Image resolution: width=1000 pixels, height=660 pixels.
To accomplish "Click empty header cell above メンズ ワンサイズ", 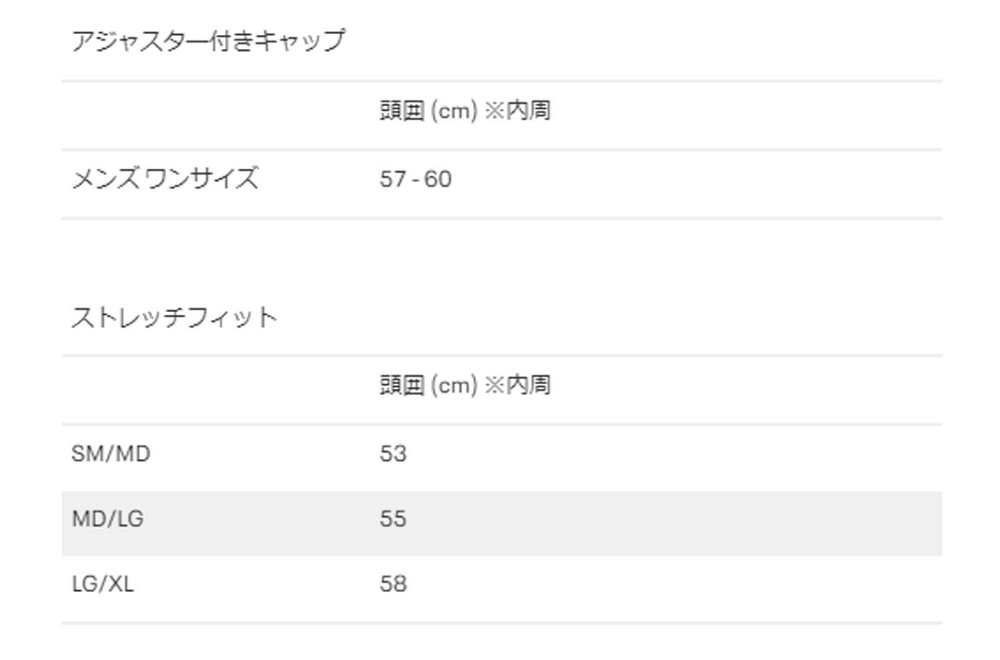I will pyautogui.click(x=216, y=115).
